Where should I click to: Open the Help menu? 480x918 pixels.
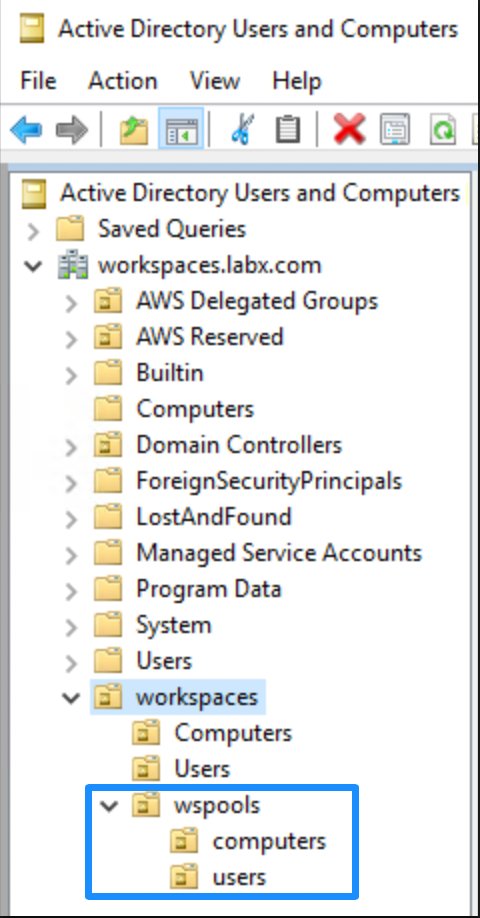coord(296,80)
